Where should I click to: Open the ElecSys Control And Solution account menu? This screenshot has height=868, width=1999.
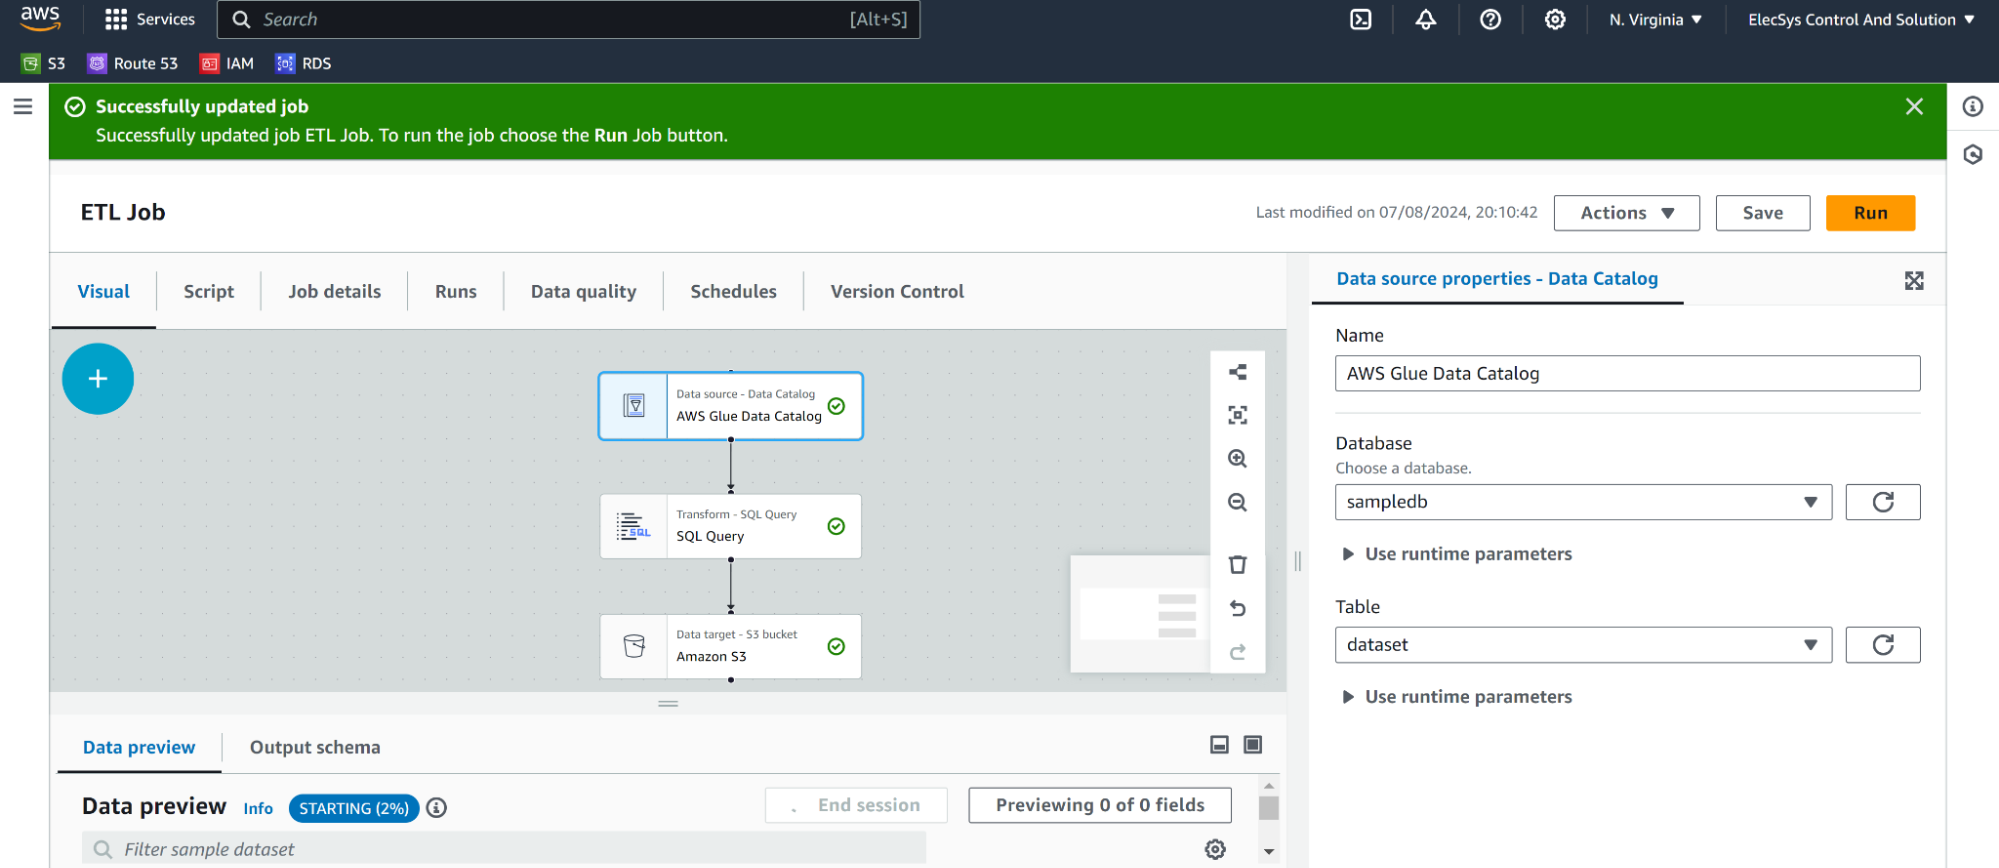[1861, 19]
